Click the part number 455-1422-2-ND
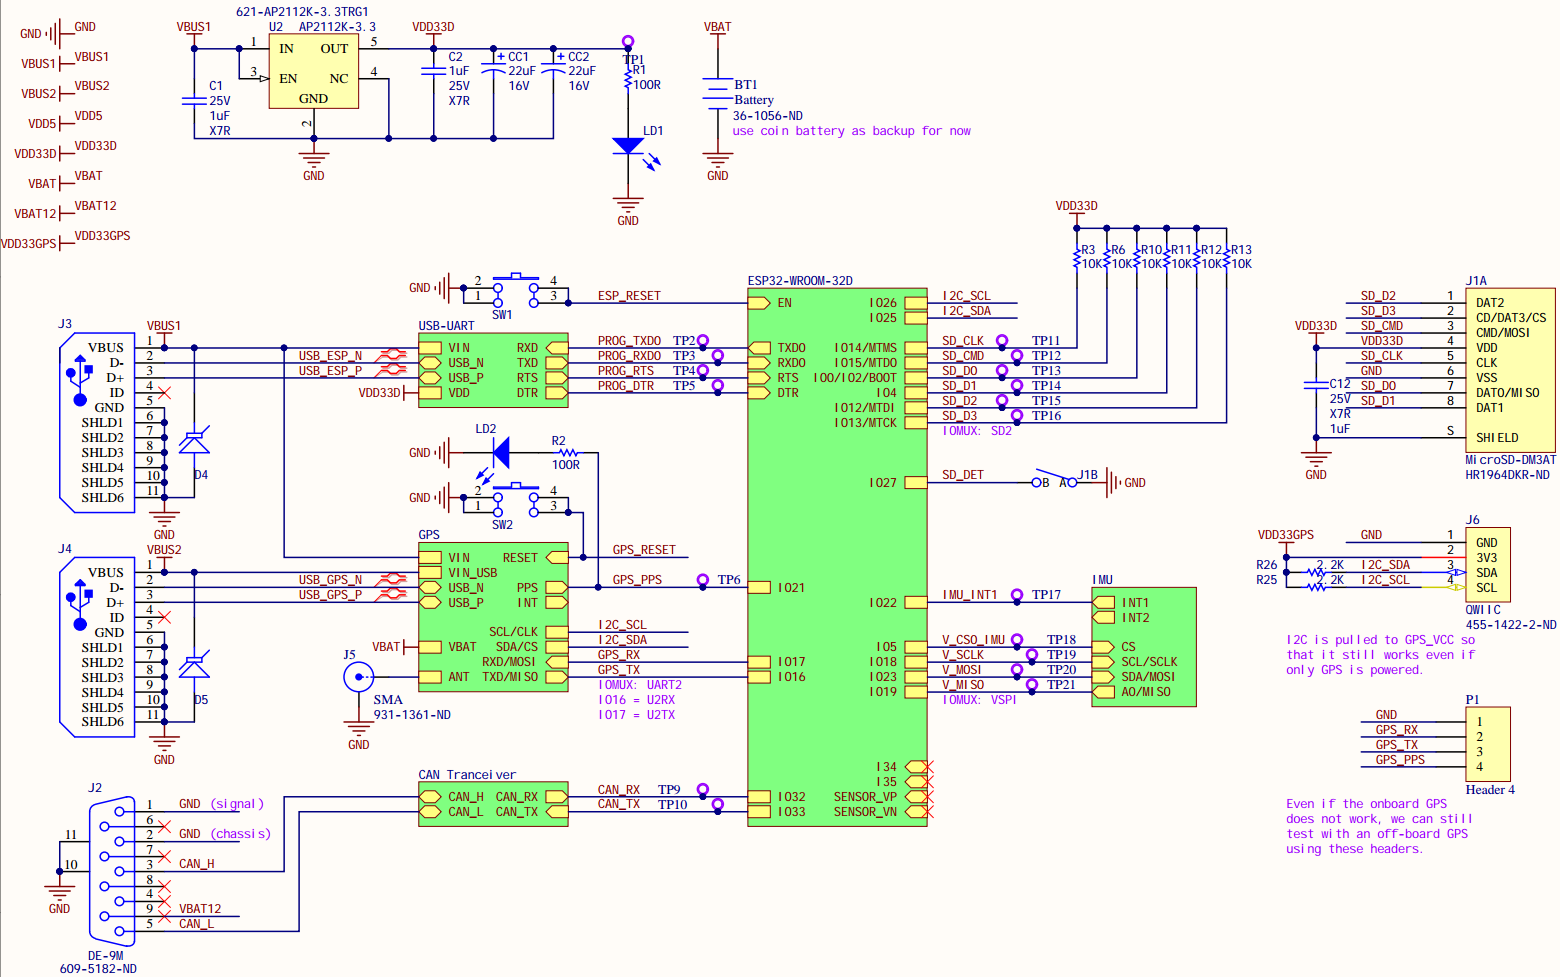Screen dimensions: 1560x977 (x=1511, y=625)
